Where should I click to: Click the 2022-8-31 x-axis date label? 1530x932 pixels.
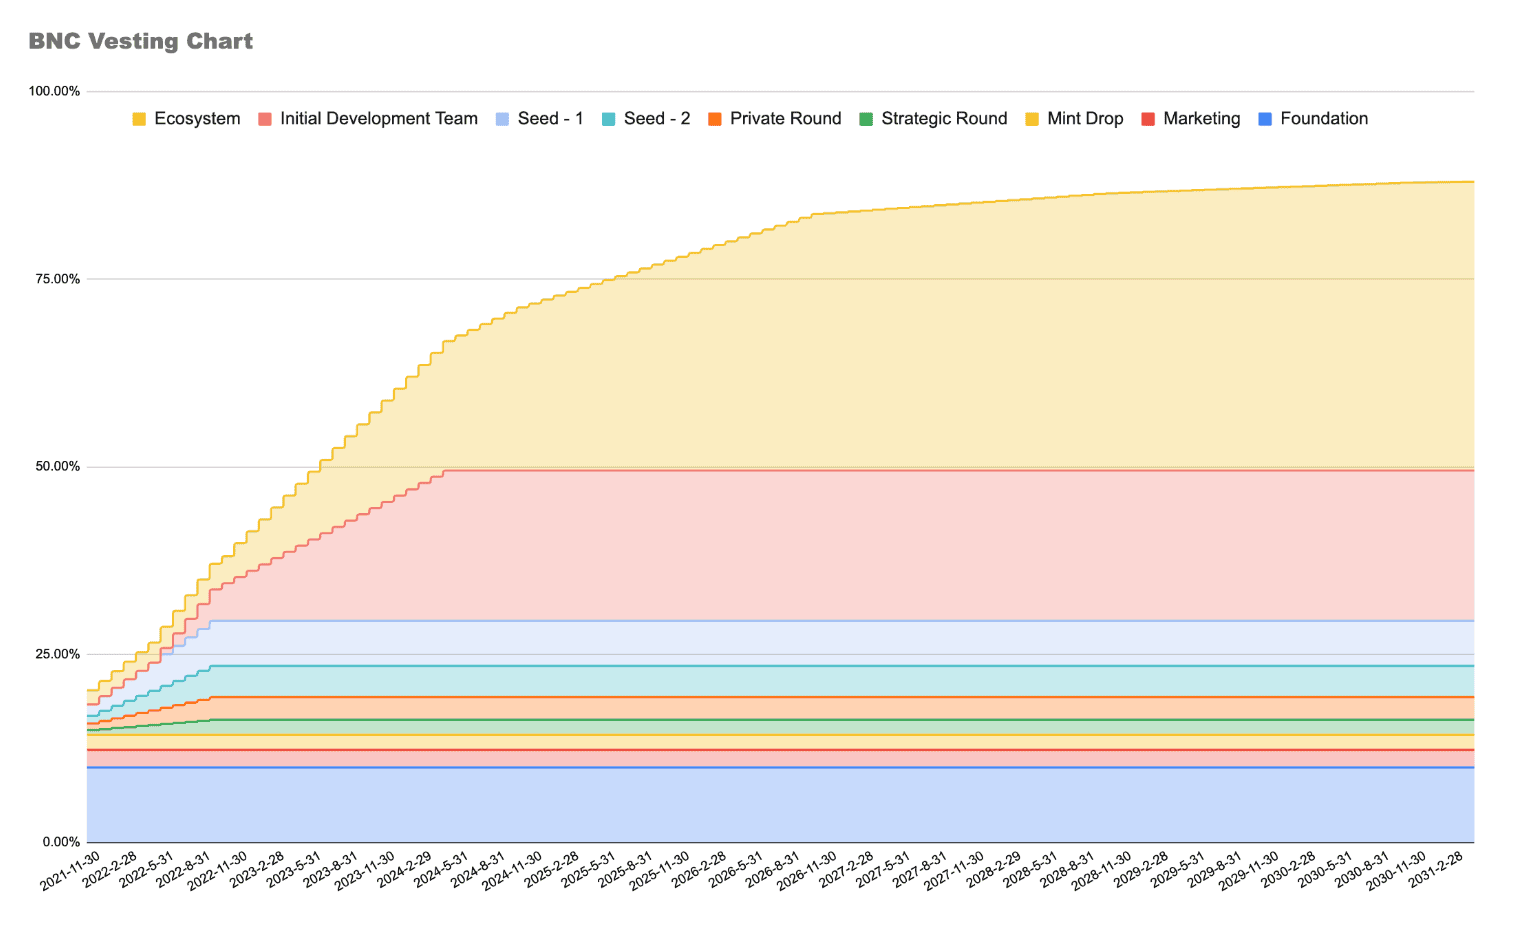coord(183,871)
